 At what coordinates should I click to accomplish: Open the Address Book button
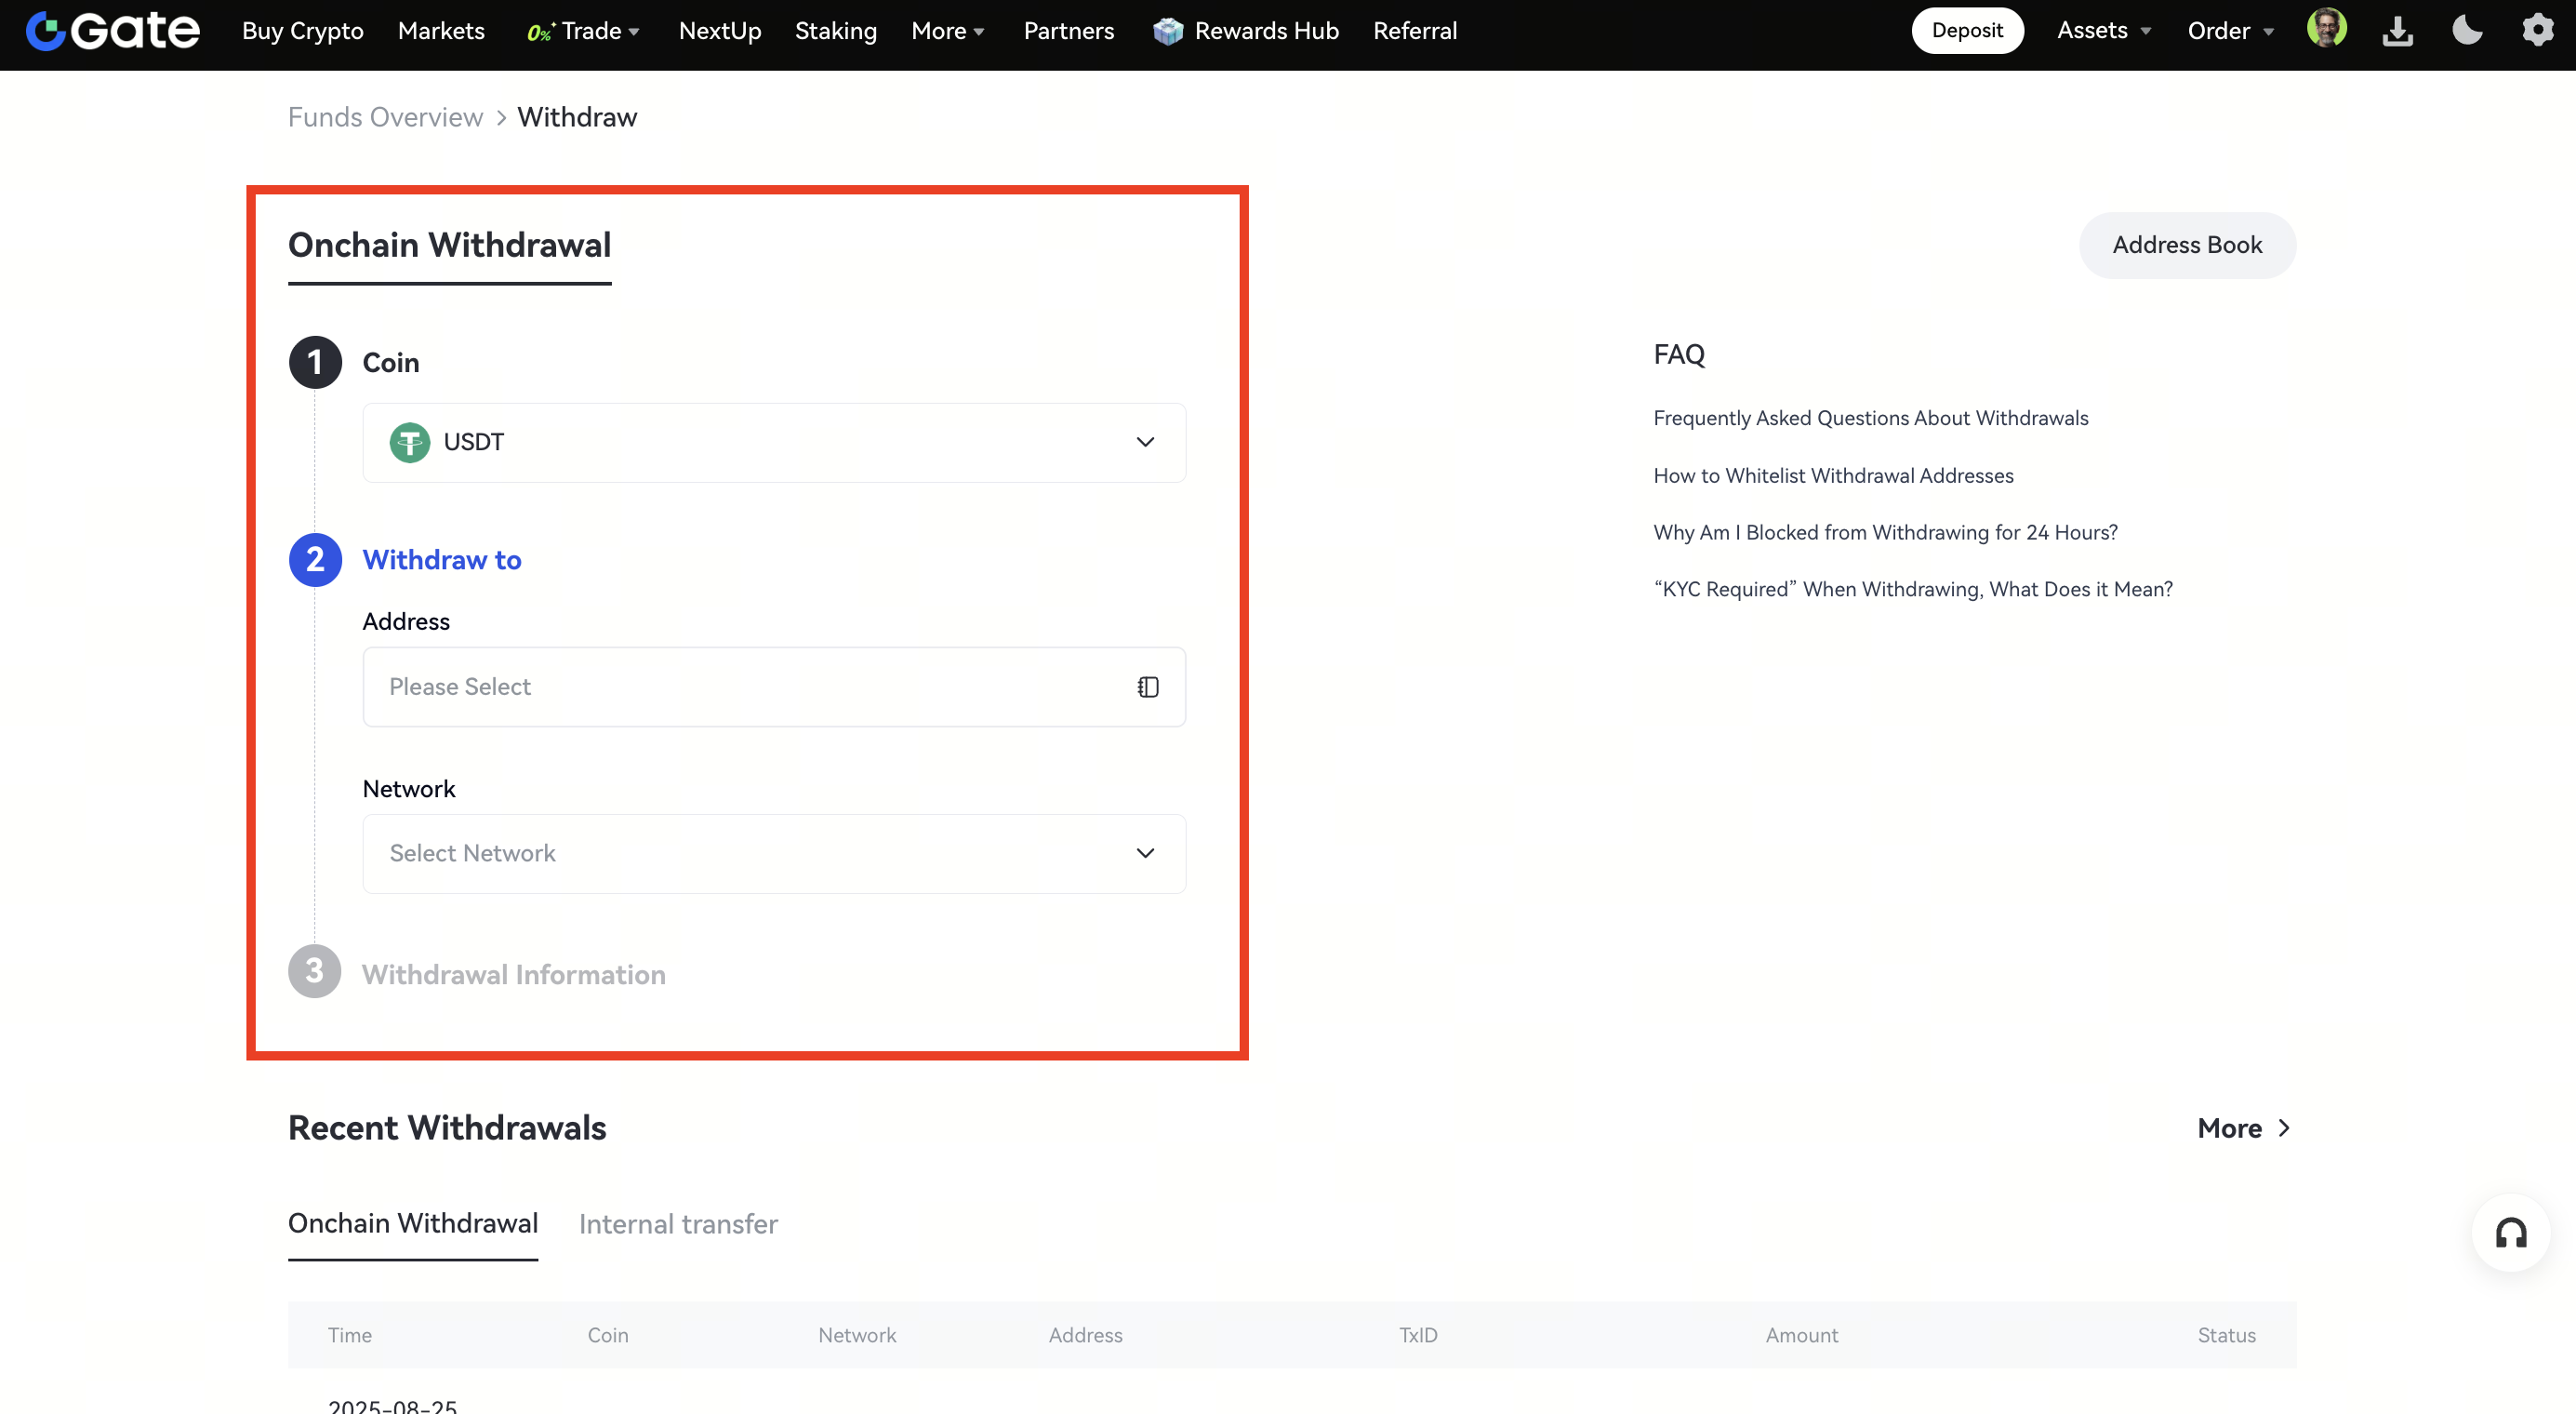2186,245
